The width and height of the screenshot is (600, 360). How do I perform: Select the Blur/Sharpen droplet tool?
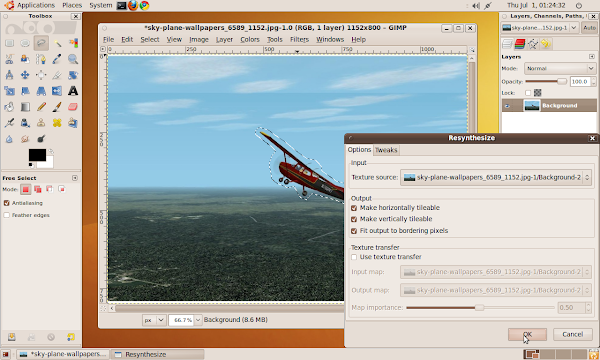click(9, 139)
